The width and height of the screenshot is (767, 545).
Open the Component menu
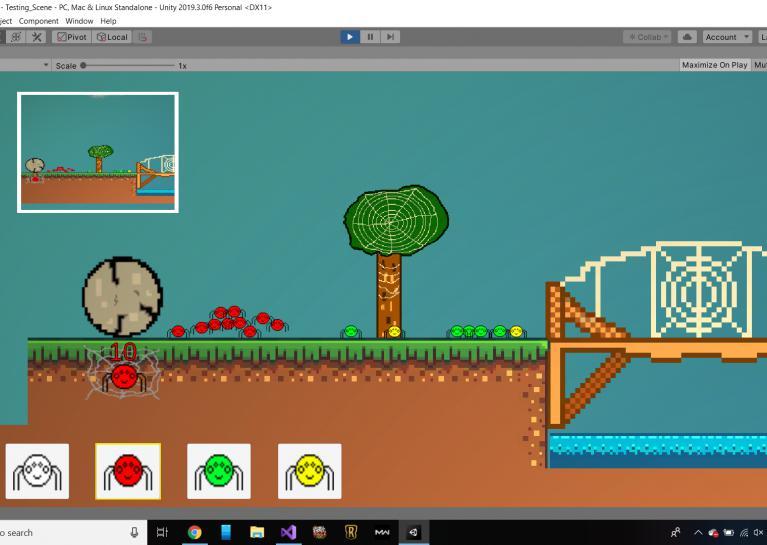38,21
